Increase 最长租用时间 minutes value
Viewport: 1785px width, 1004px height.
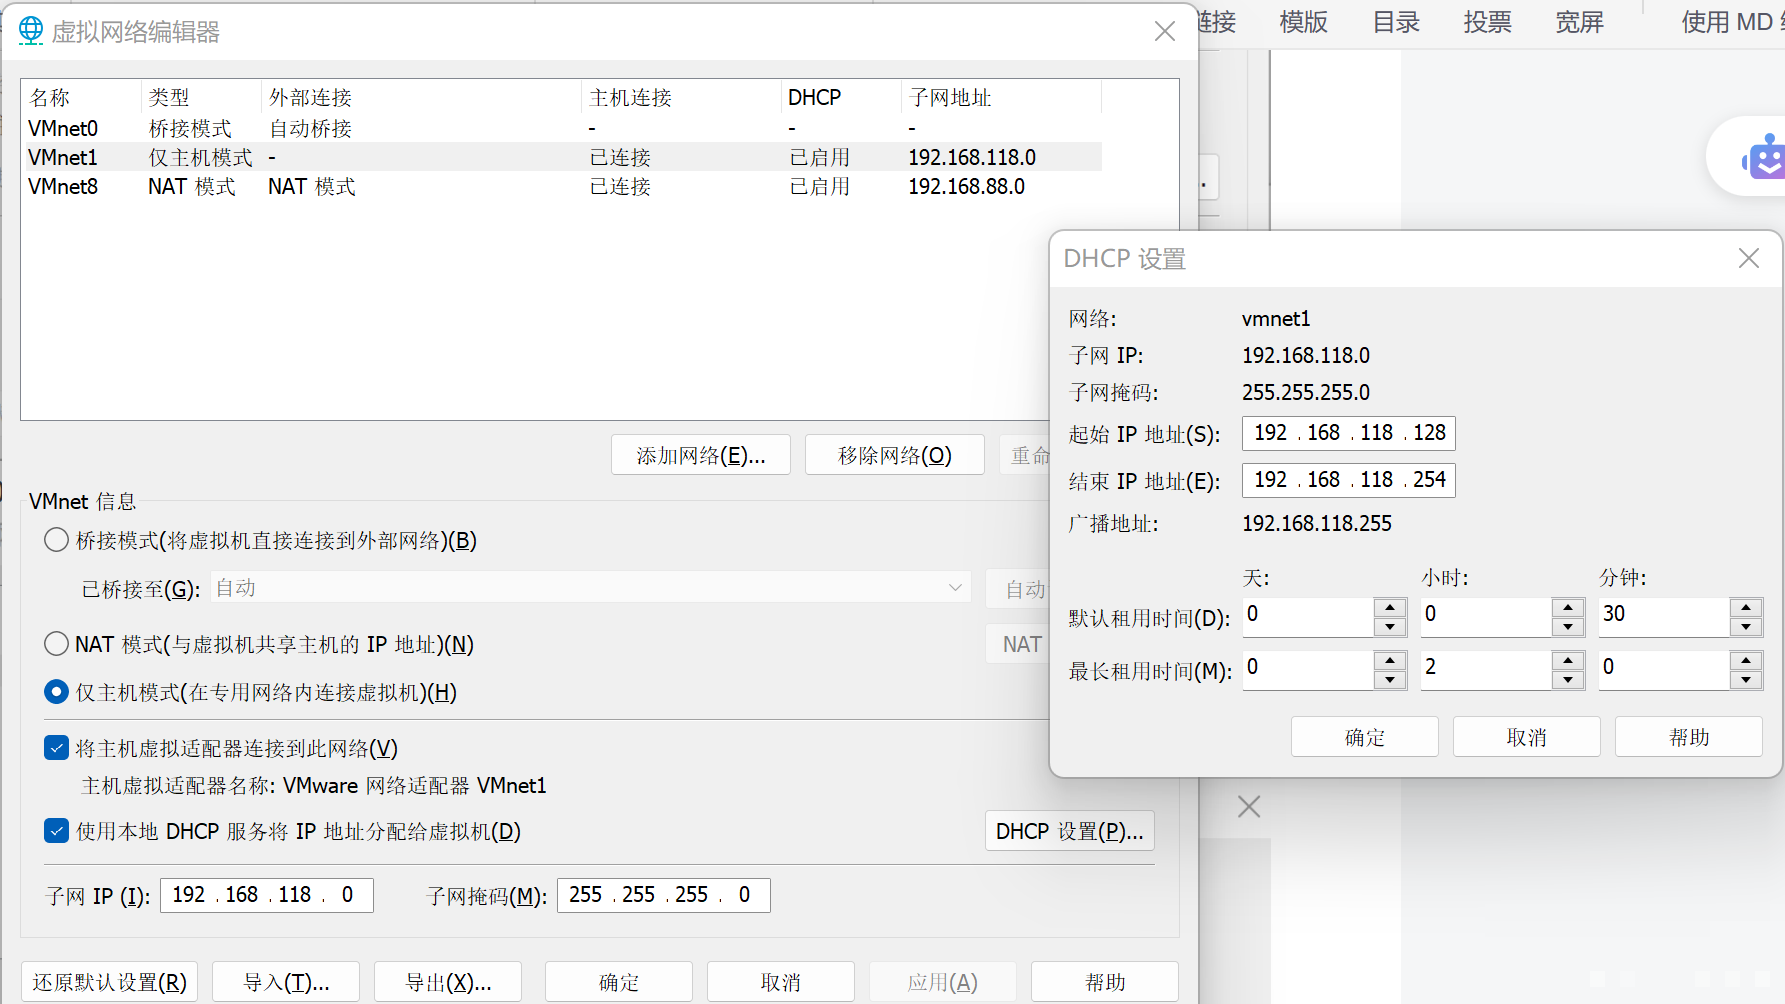[x=1746, y=661]
